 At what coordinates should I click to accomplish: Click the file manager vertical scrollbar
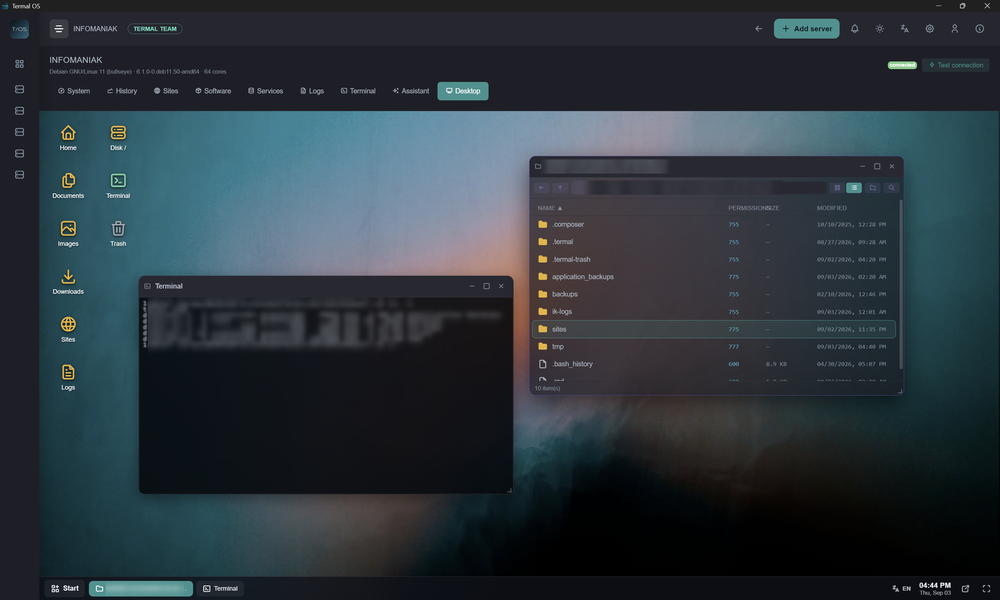[901, 284]
